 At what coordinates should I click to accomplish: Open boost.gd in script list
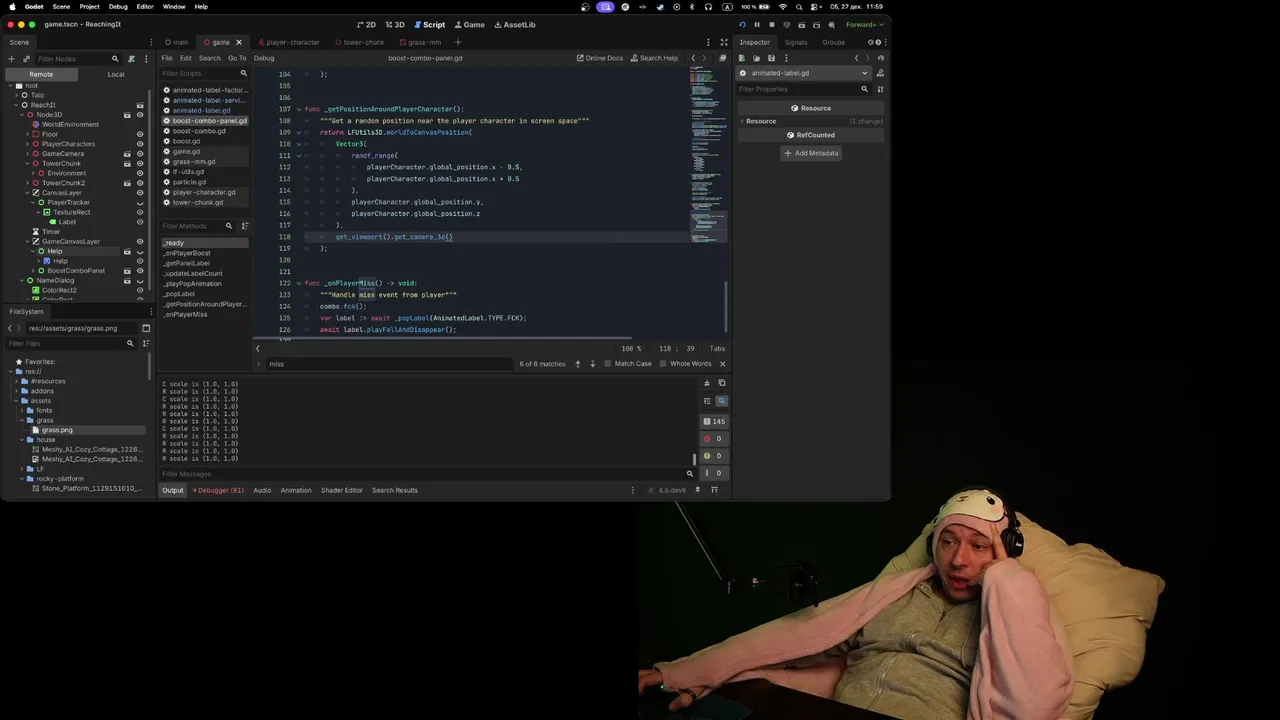pos(186,141)
